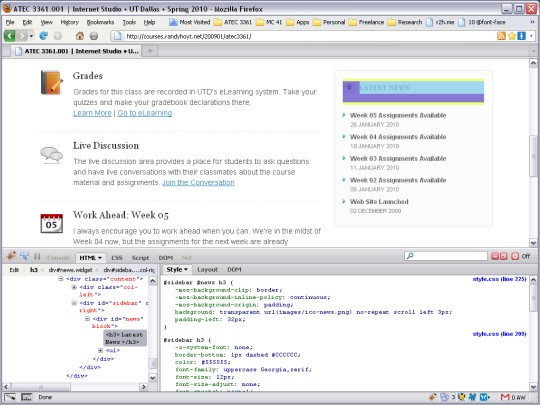Click the RSS feed icon in address bar
Image resolution: width=540 pixels, height=405 pixels.
tap(501, 36)
